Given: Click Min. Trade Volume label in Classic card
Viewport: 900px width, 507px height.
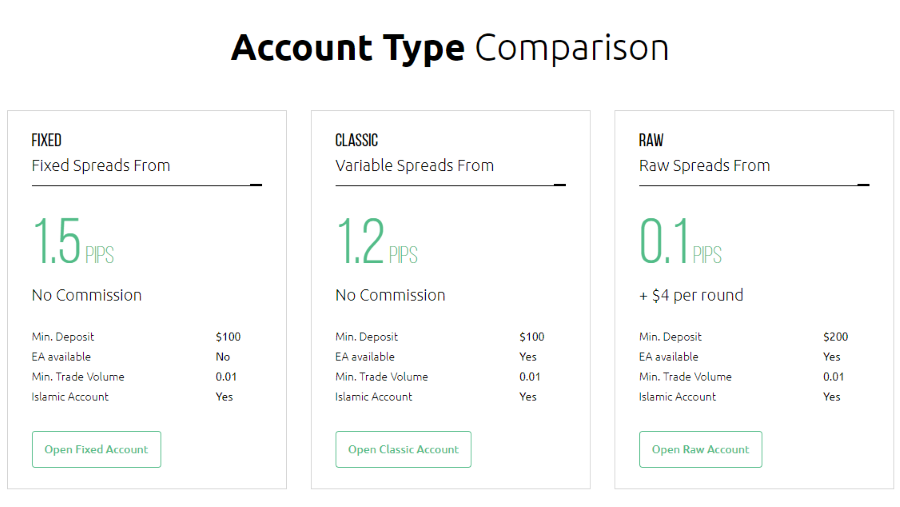Looking at the screenshot, I should (381, 377).
